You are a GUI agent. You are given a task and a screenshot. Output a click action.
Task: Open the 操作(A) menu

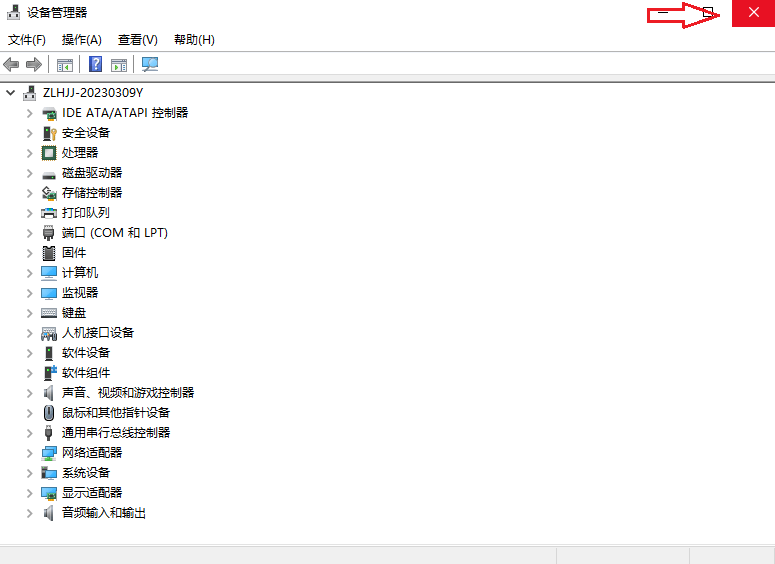82,40
